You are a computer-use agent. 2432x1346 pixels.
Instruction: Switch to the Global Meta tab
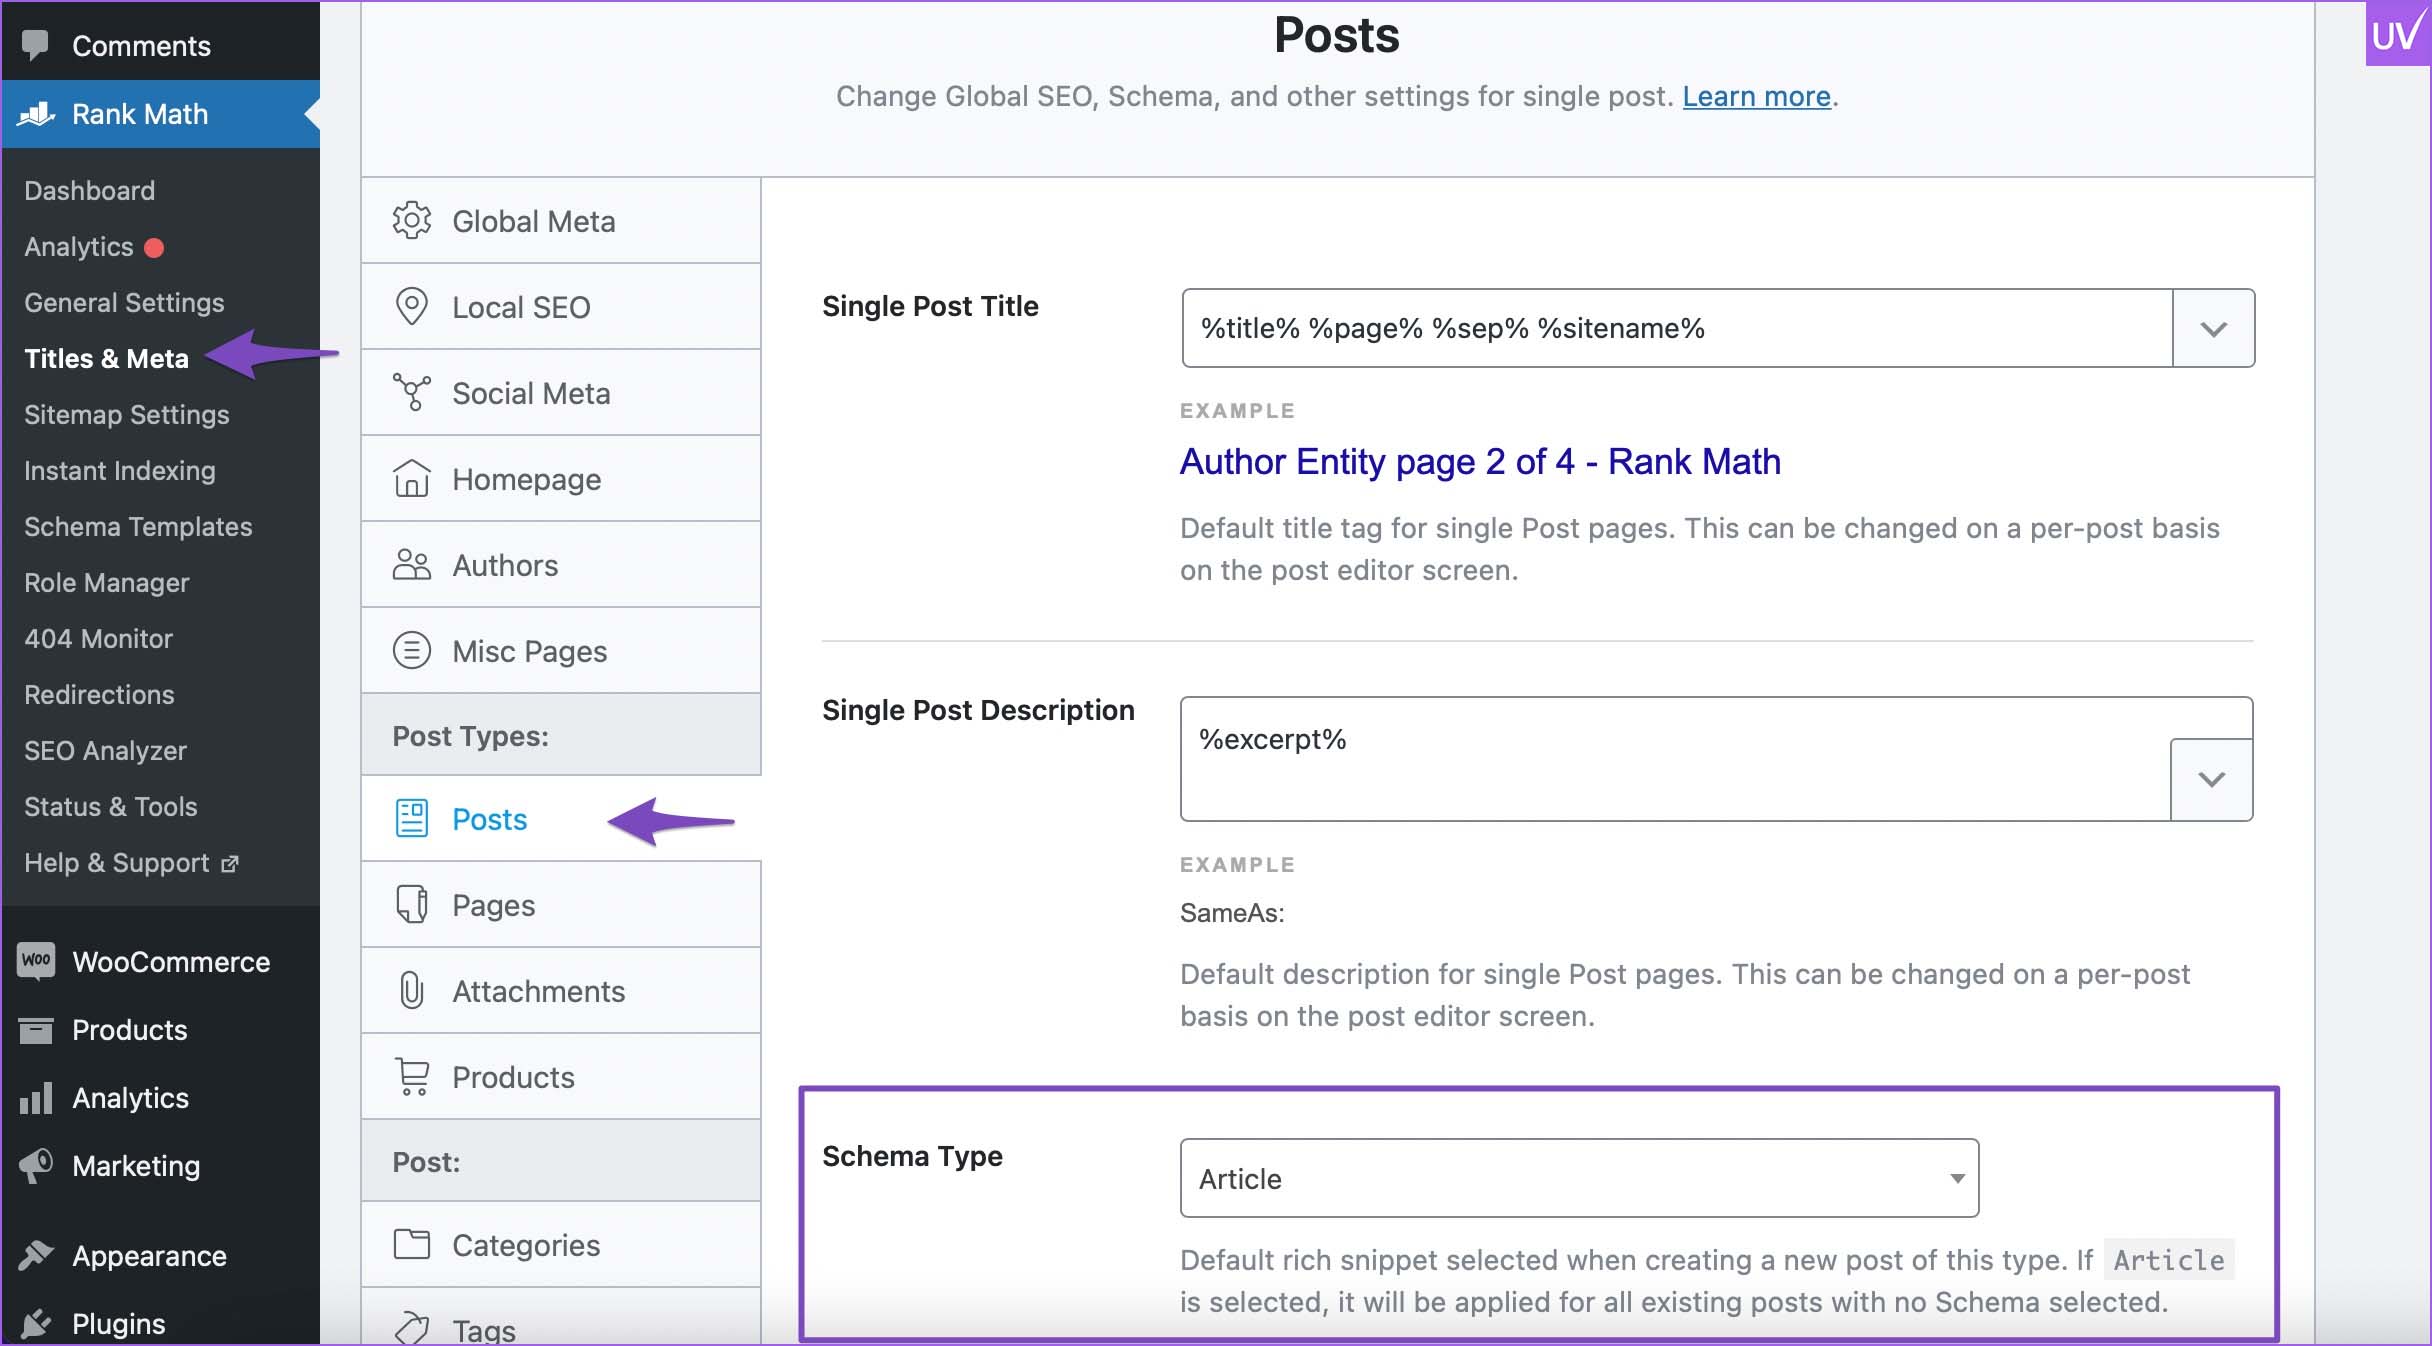(x=561, y=221)
